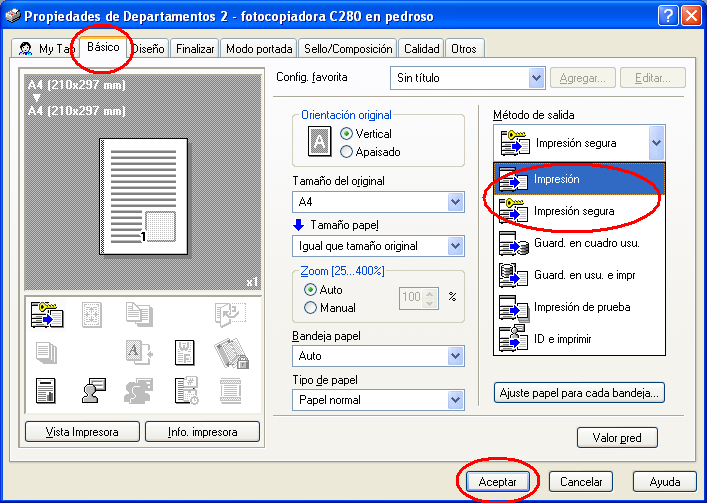The width and height of the screenshot is (707, 503).
Task: Click the zoom spinner up arrow
Action: (x=430, y=293)
